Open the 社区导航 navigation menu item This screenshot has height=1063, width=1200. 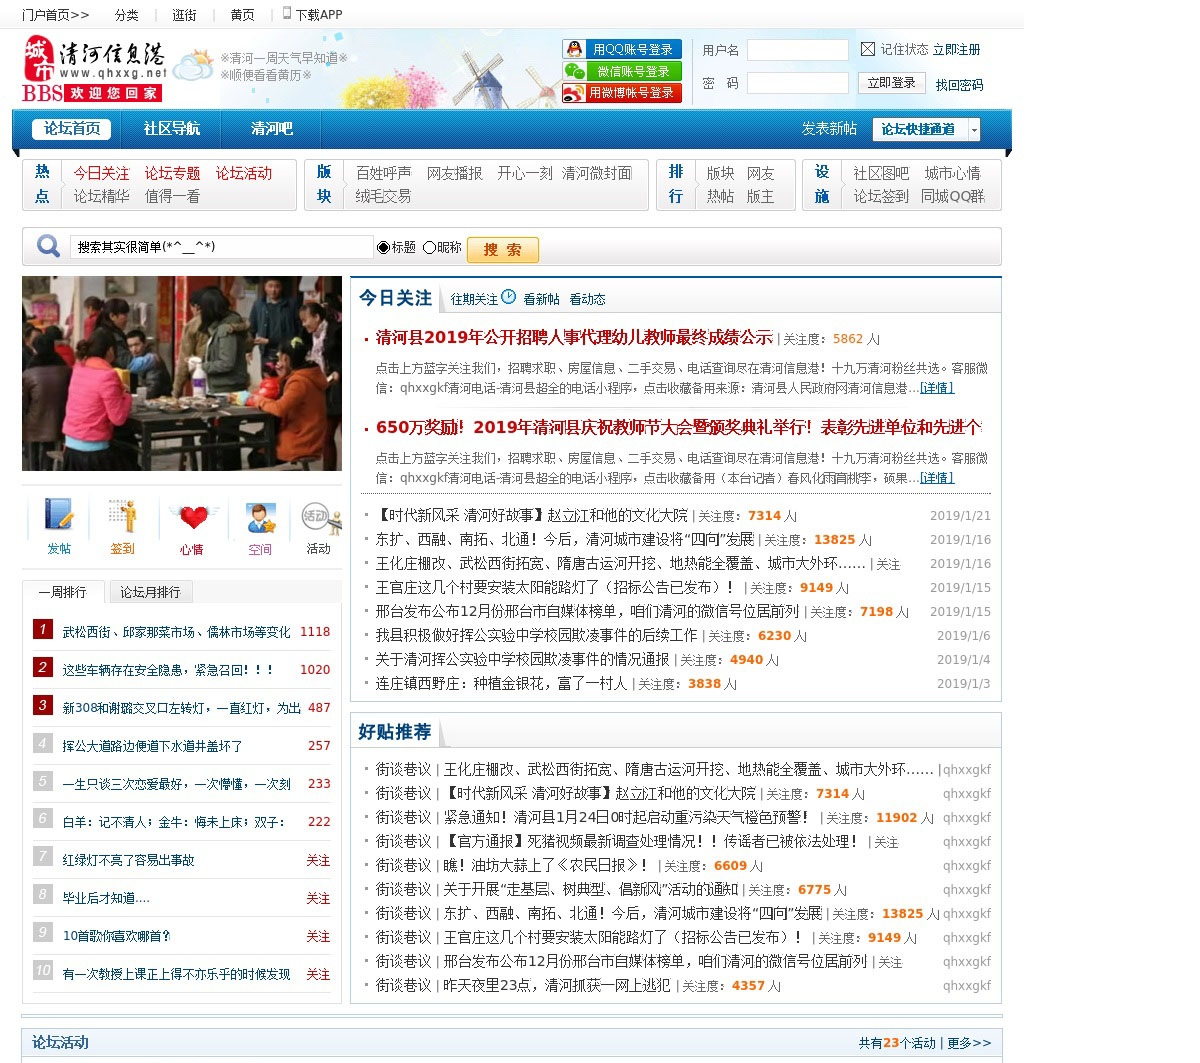pyautogui.click(x=171, y=129)
